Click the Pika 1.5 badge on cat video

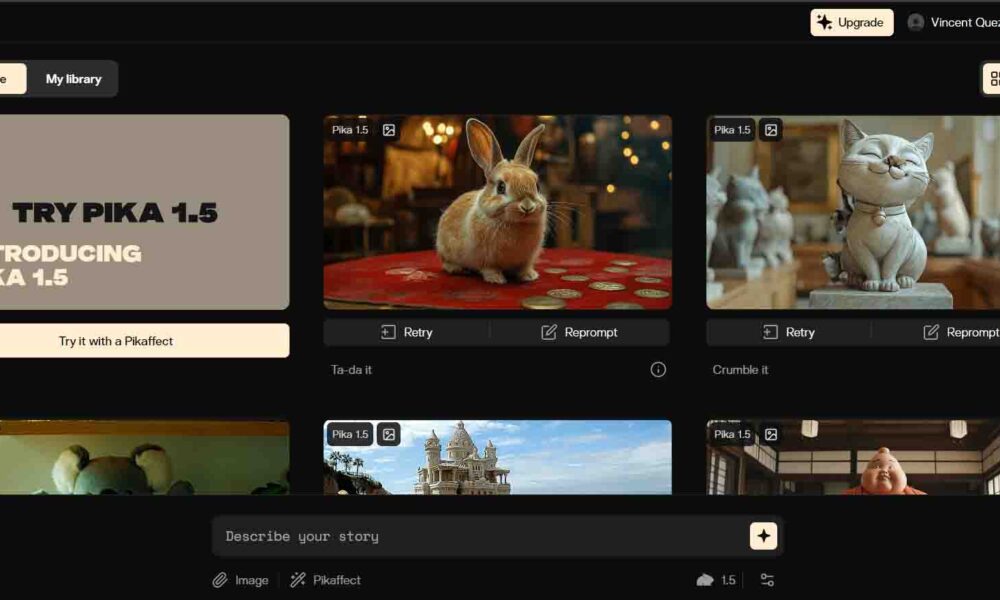[x=732, y=130]
